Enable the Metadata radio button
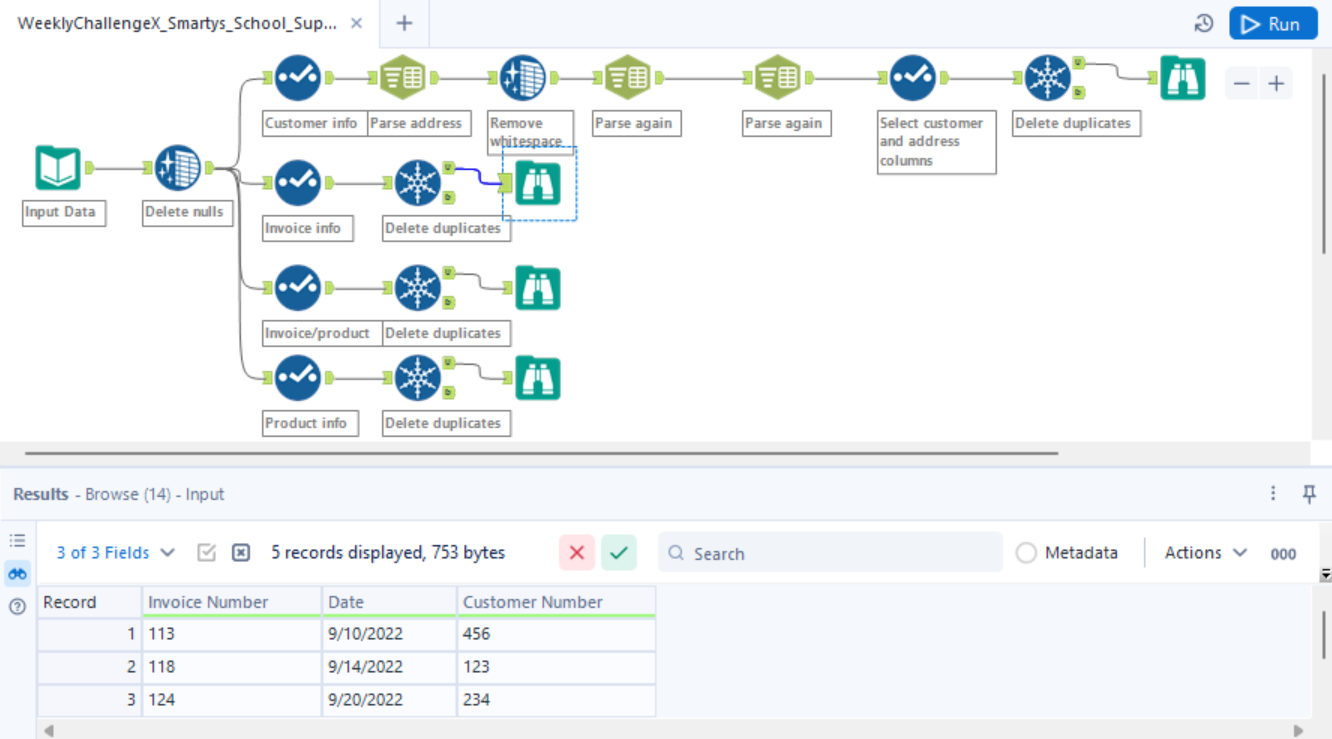This screenshot has height=739, width=1332. point(1026,553)
